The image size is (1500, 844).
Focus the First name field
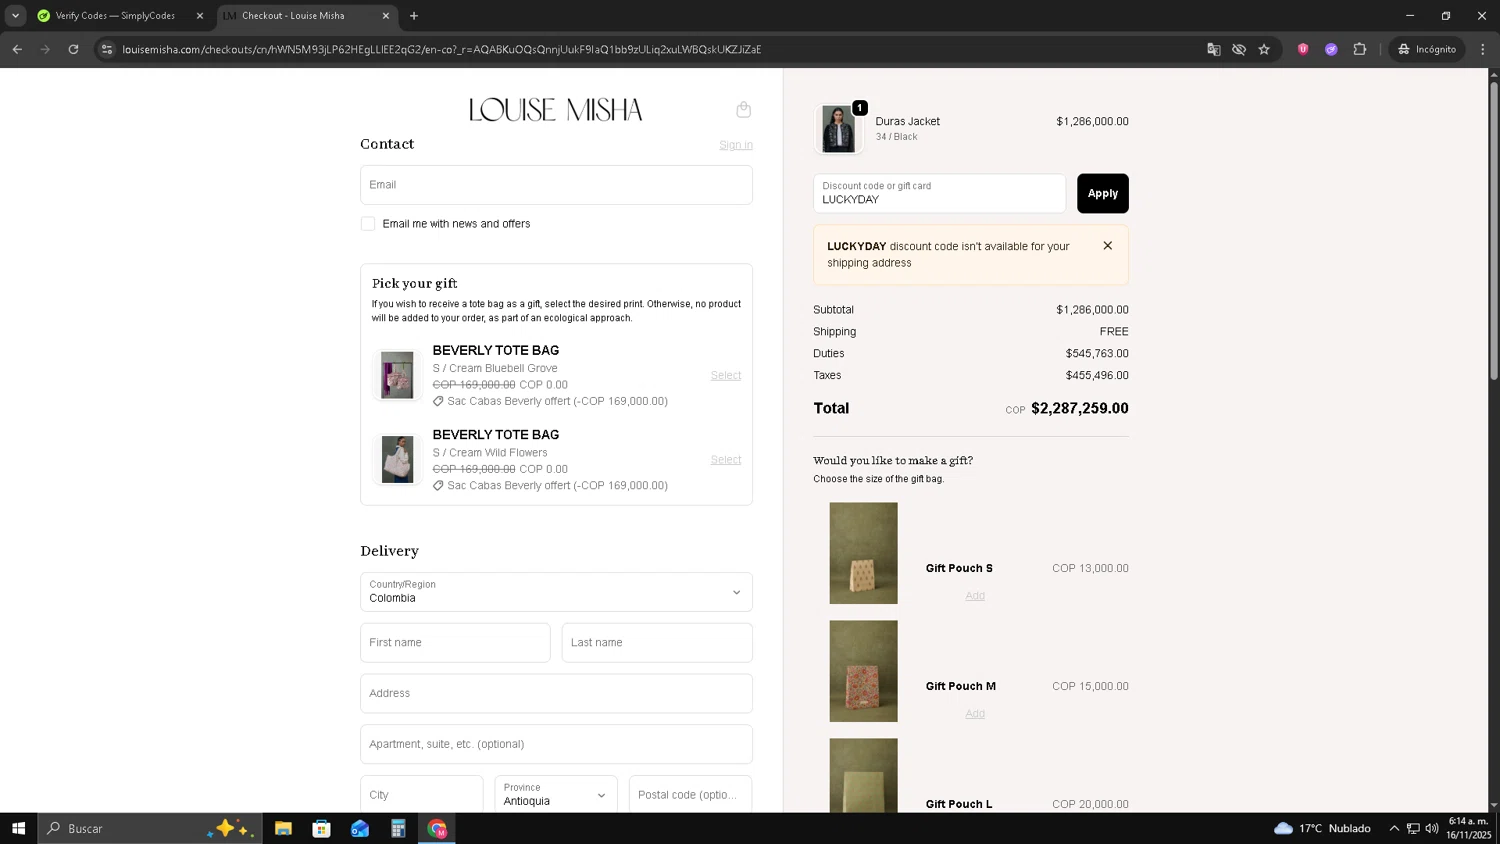455,643
